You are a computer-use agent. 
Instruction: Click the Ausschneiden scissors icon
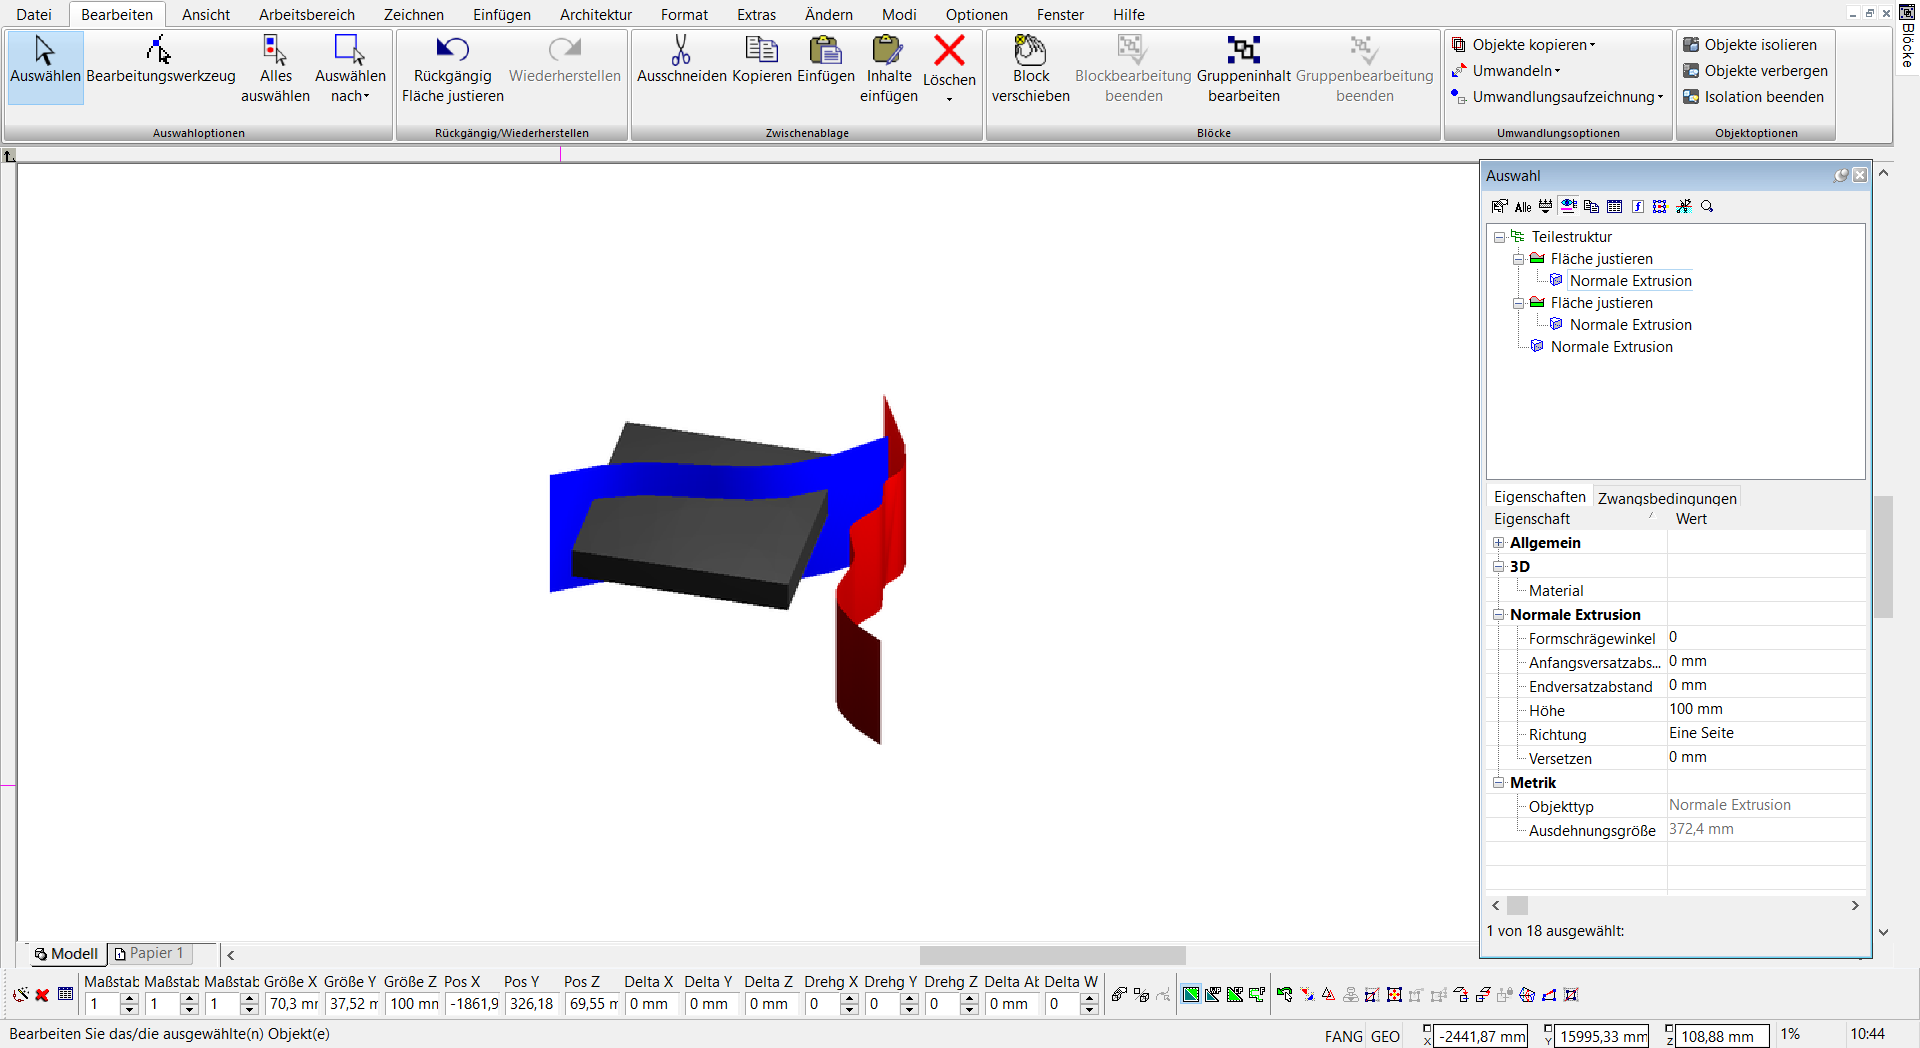tap(681, 49)
